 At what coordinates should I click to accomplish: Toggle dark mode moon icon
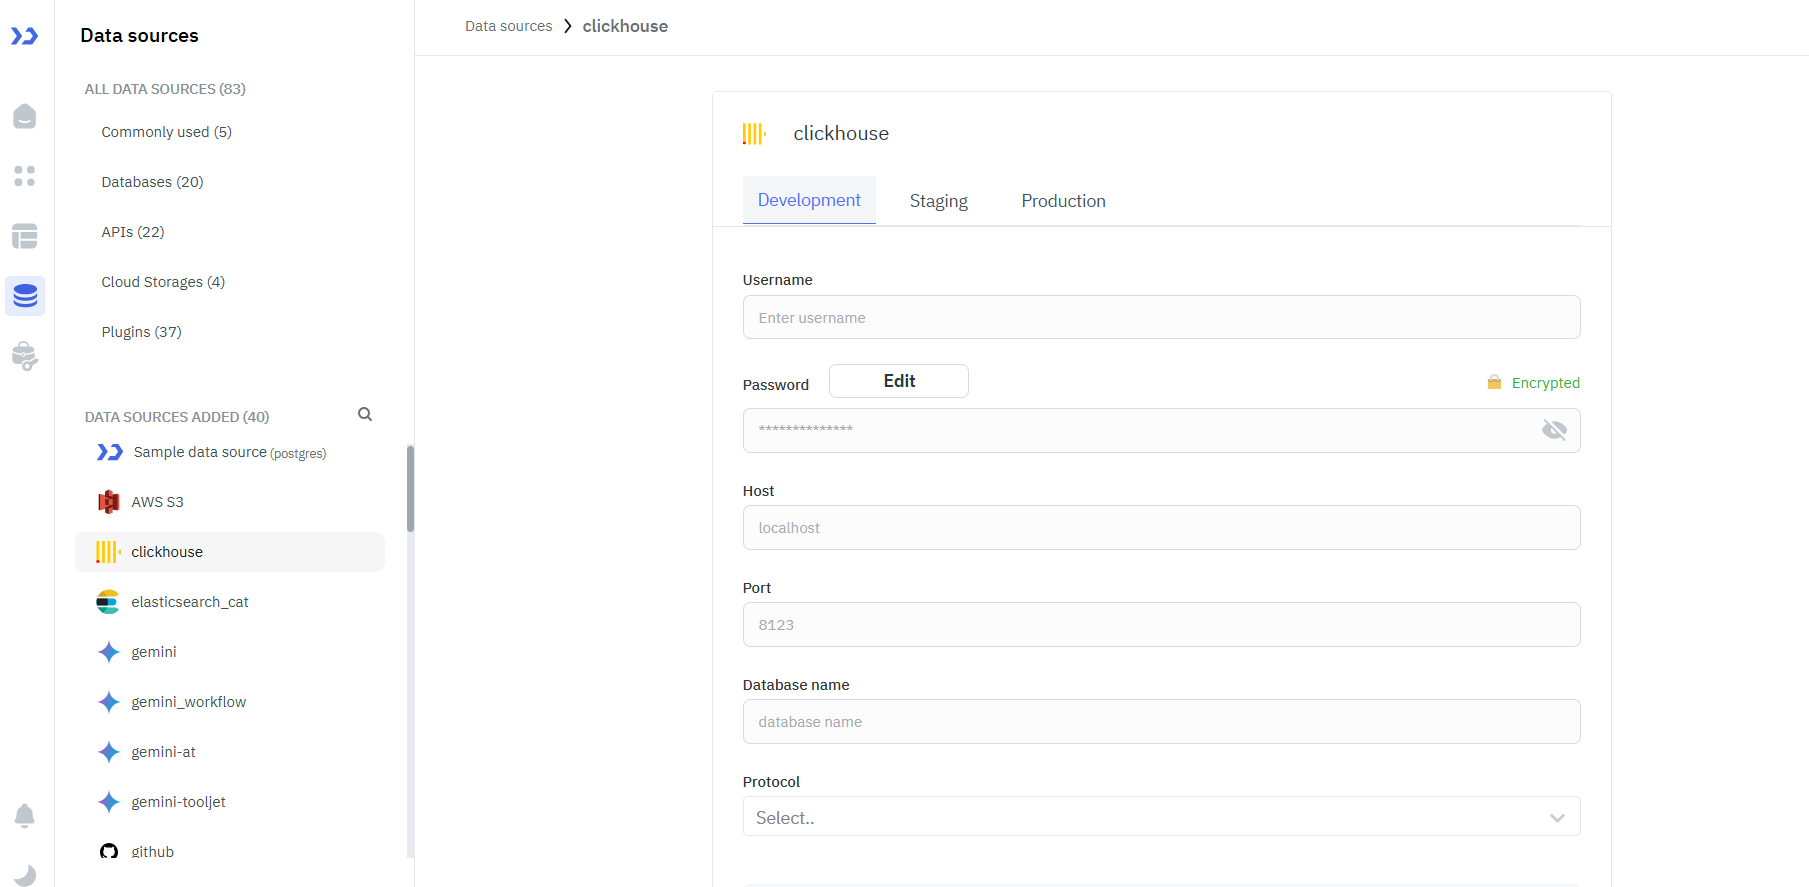[25, 874]
